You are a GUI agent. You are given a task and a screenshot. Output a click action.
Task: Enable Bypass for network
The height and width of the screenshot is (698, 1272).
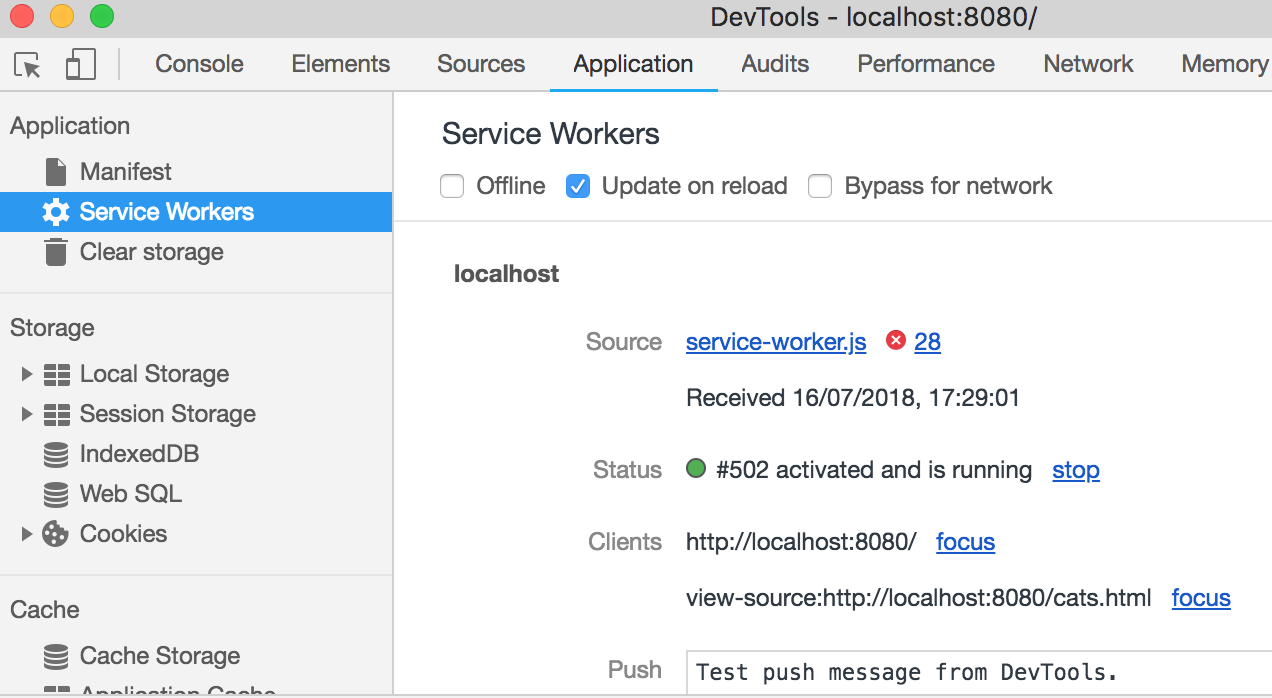[x=820, y=186]
